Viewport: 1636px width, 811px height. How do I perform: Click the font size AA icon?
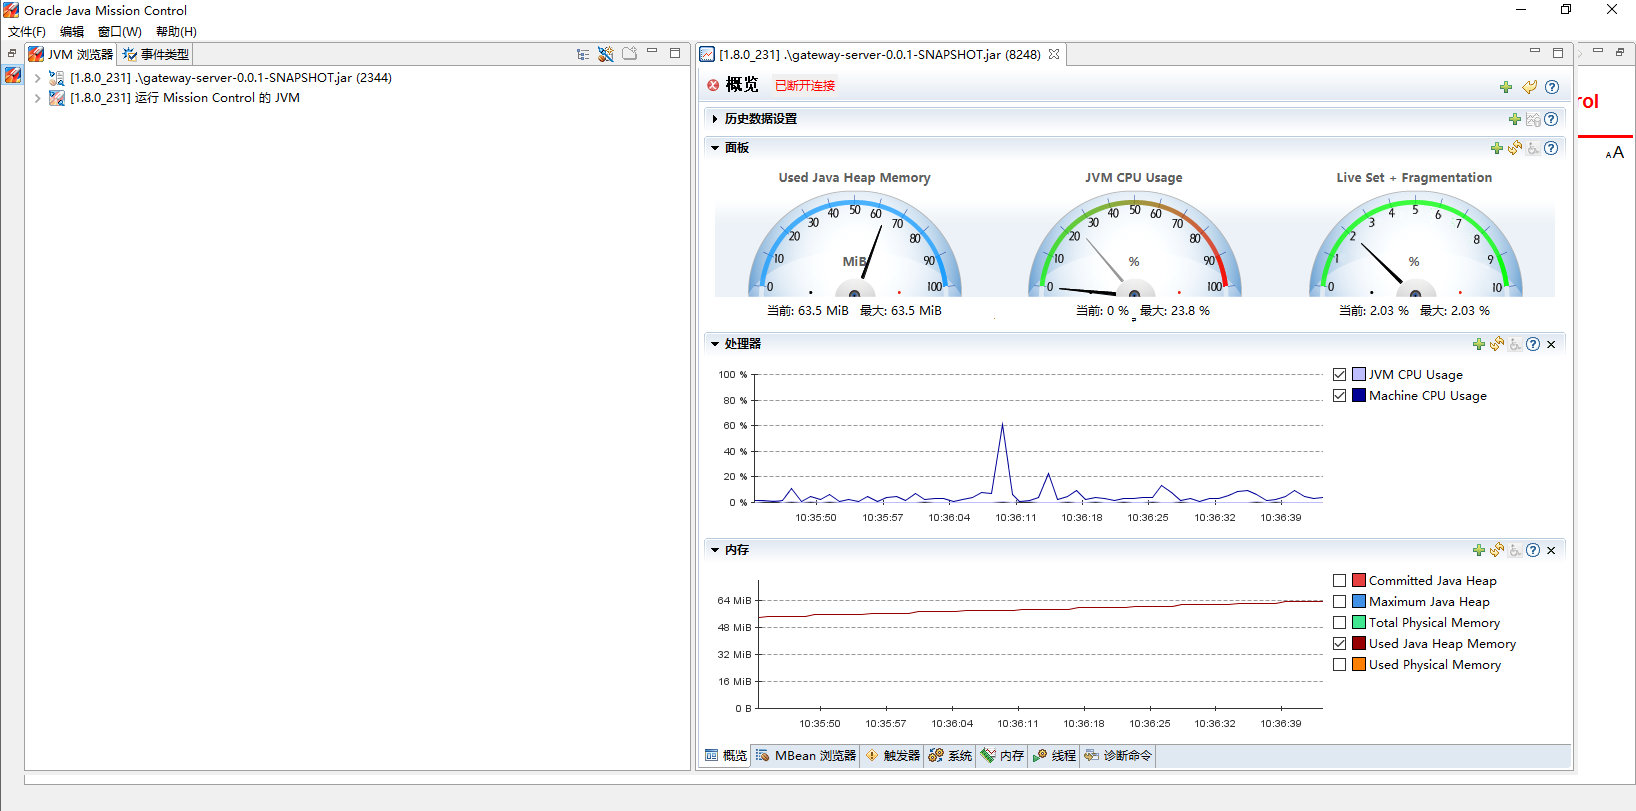[1614, 153]
